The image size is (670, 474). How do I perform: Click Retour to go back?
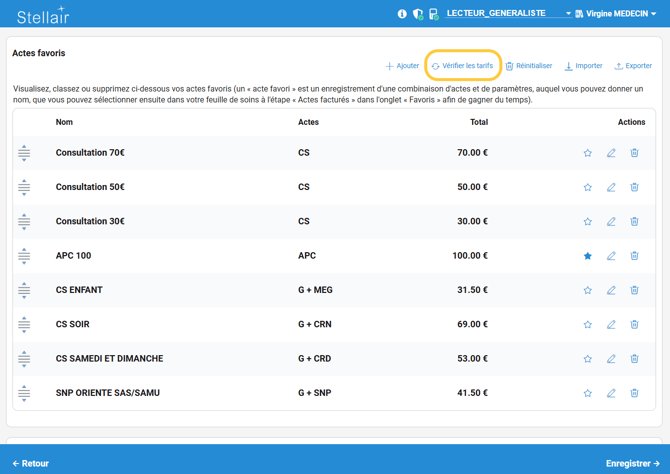pos(31,463)
